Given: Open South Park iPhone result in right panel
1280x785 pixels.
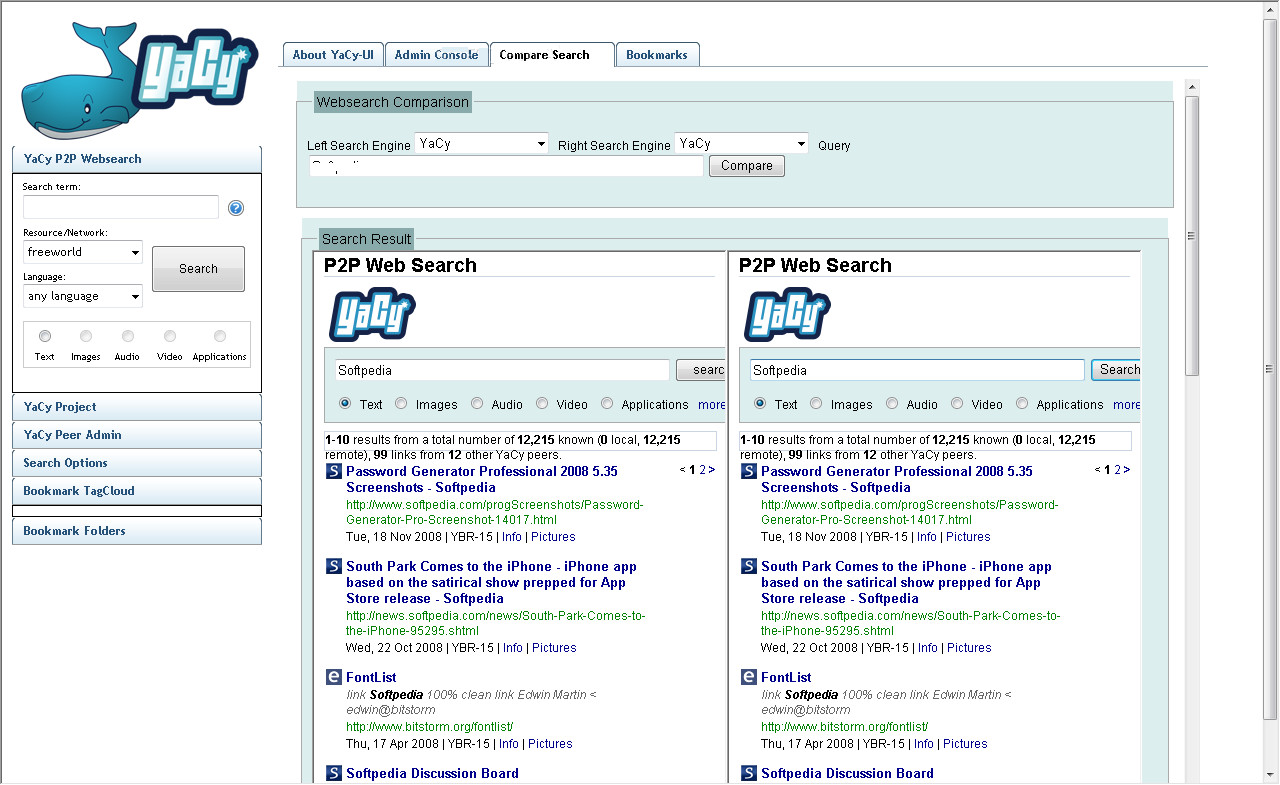Looking at the screenshot, I should click(906, 582).
